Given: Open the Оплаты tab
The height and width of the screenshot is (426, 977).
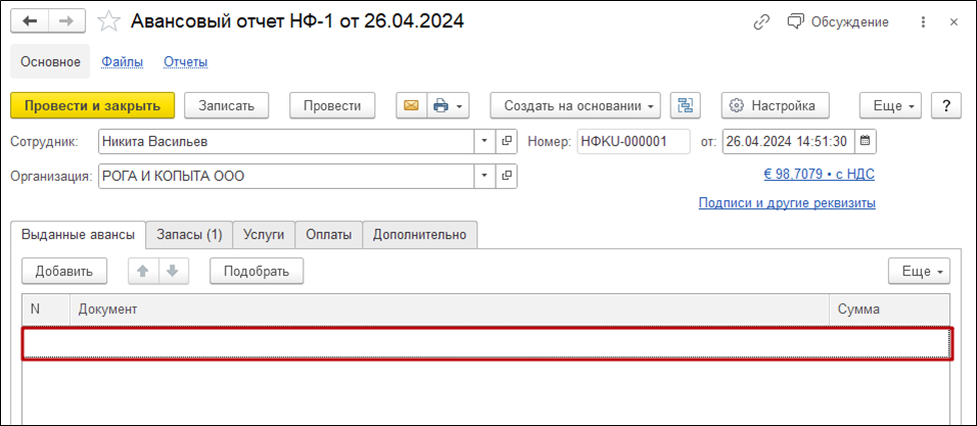Looking at the screenshot, I should [329, 235].
